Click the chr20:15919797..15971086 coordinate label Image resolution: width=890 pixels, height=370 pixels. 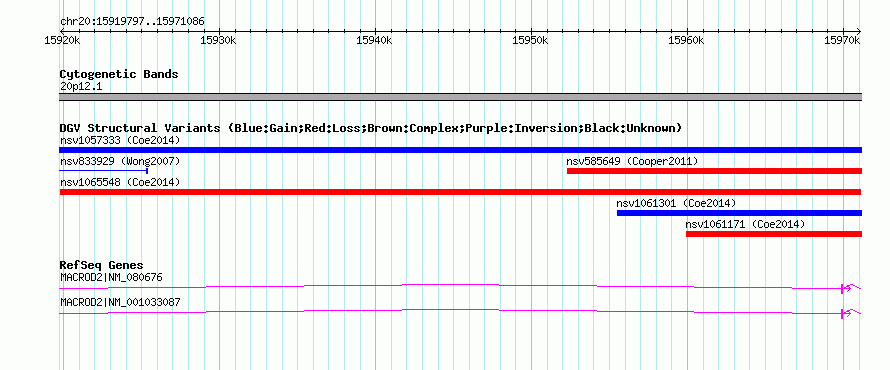[132, 22]
